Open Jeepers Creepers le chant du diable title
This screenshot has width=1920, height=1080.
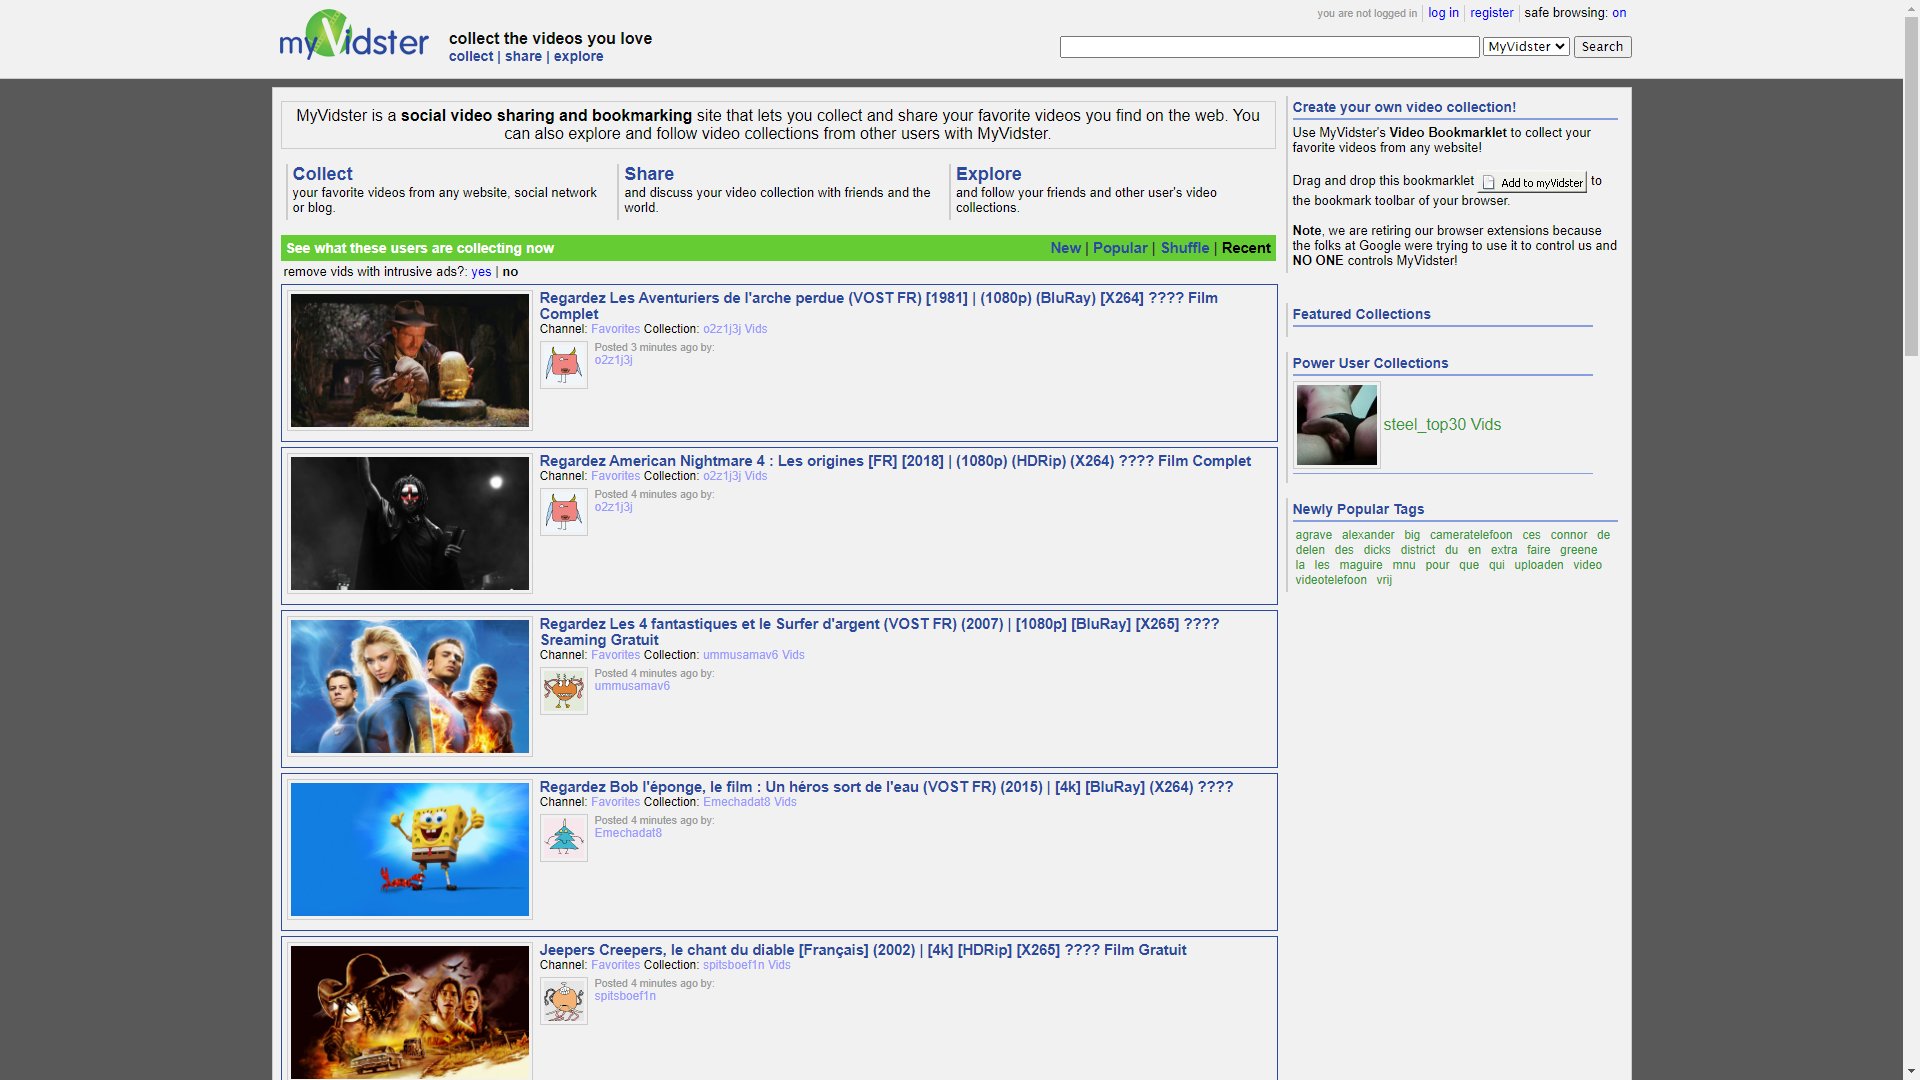point(863,950)
